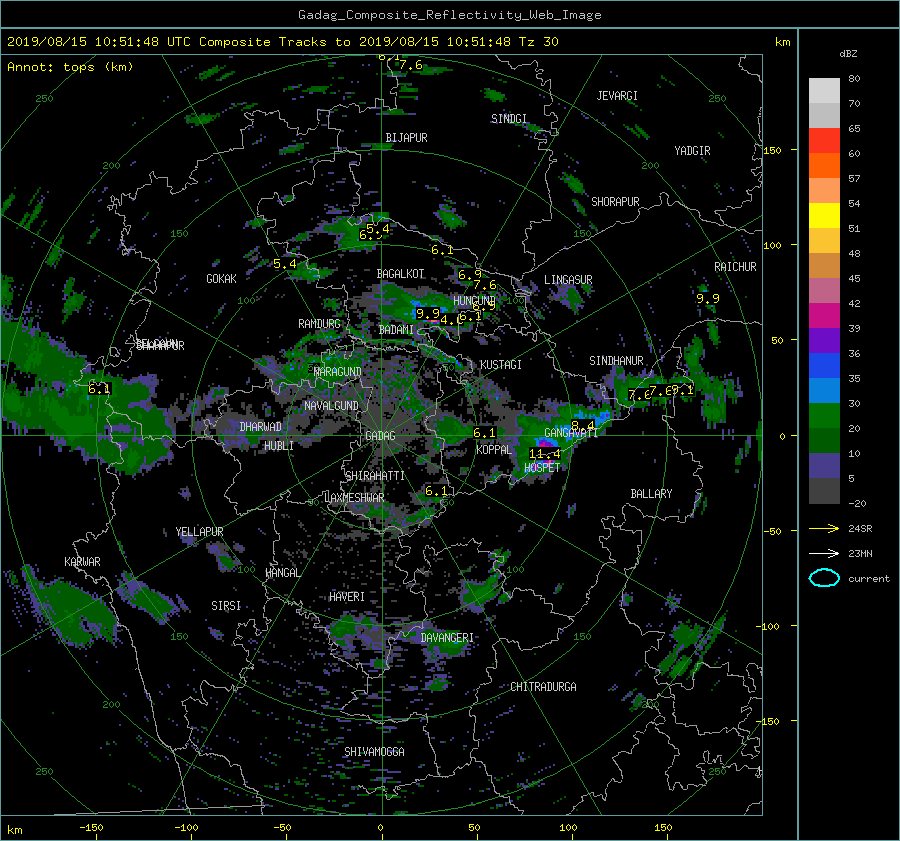Click the KUSTAGI city label
900x841 pixels.
coord(501,365)
